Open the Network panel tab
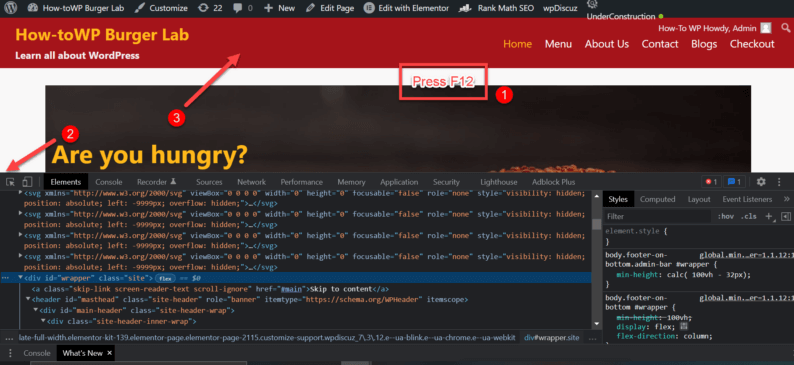 click(x=251, y=182)
